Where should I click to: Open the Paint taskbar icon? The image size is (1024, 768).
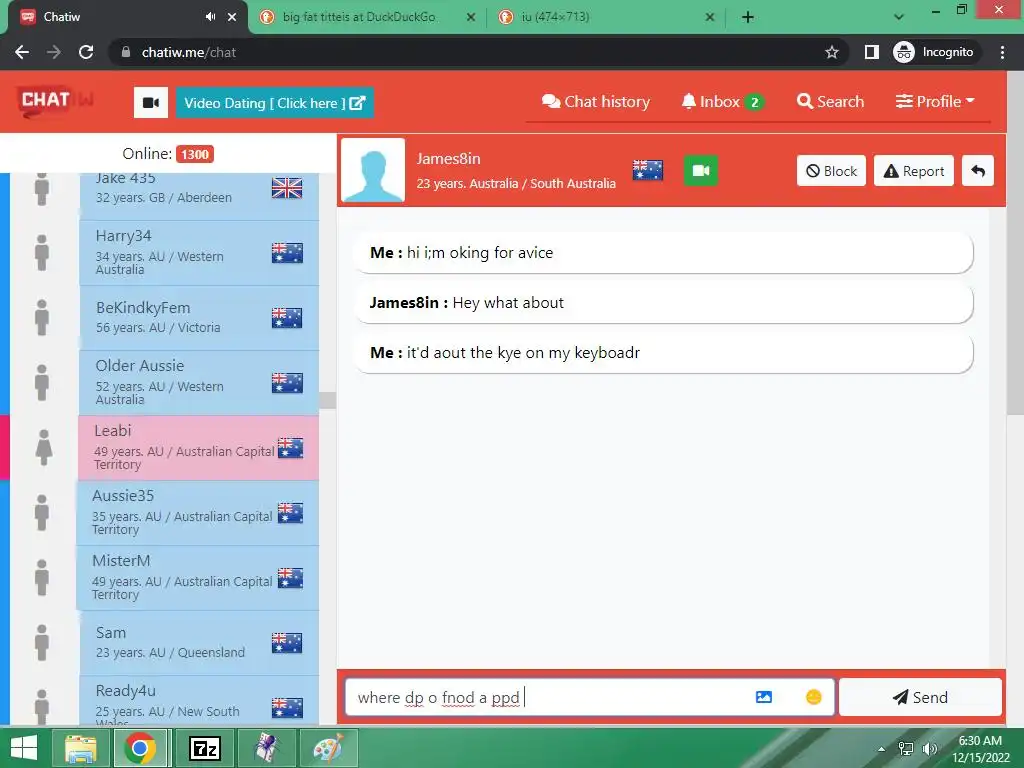pos(328,748)
